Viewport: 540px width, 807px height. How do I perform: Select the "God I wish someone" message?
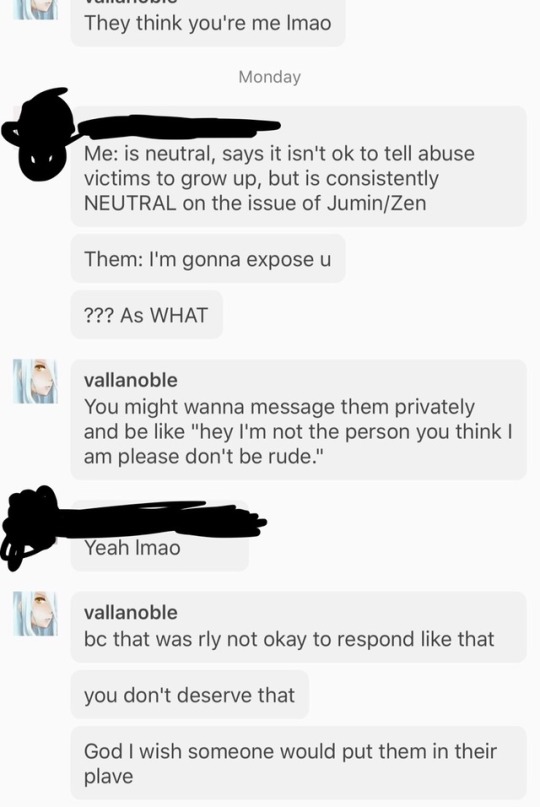point(299,763)
